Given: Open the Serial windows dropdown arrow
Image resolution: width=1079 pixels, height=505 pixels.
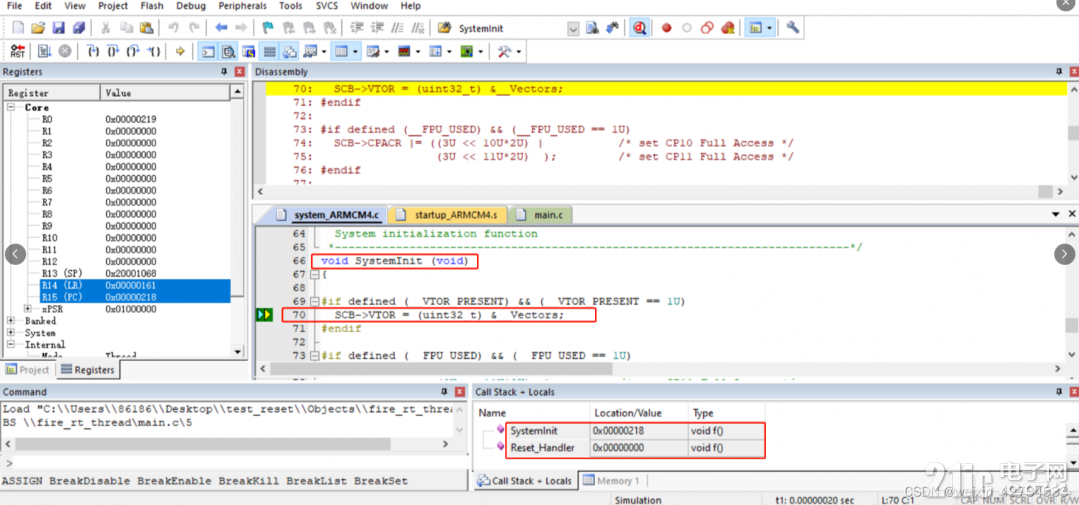Looking at the screenshot, I should (387, 52).
